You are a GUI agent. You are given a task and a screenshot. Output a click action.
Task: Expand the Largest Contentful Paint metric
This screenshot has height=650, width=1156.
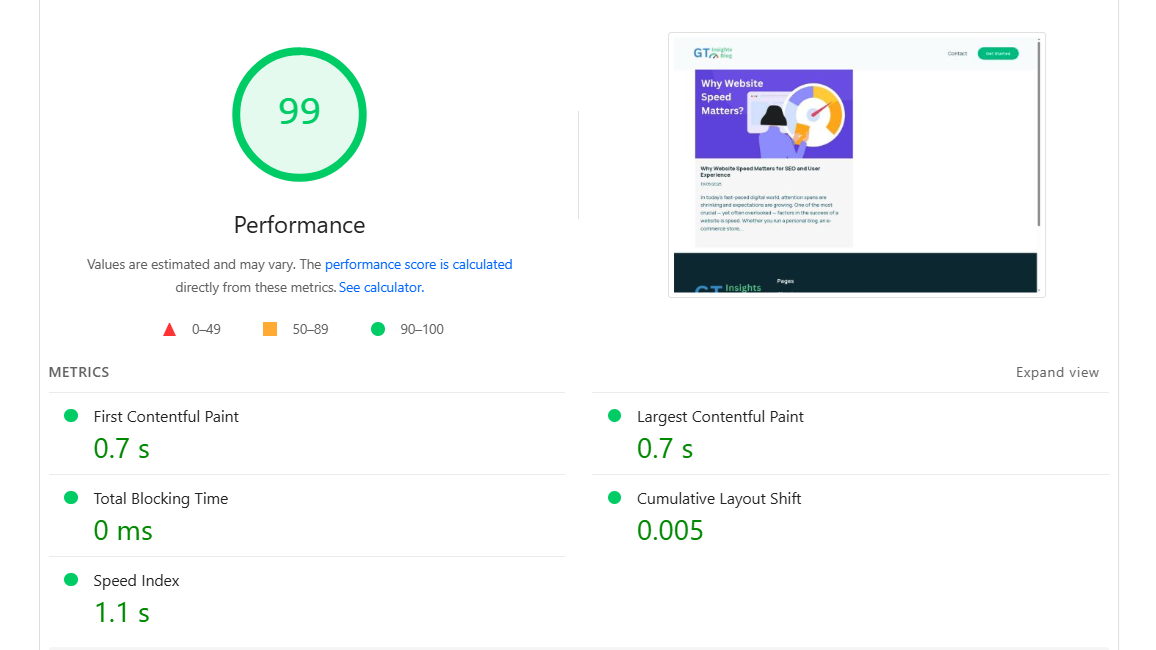point(850,433)
